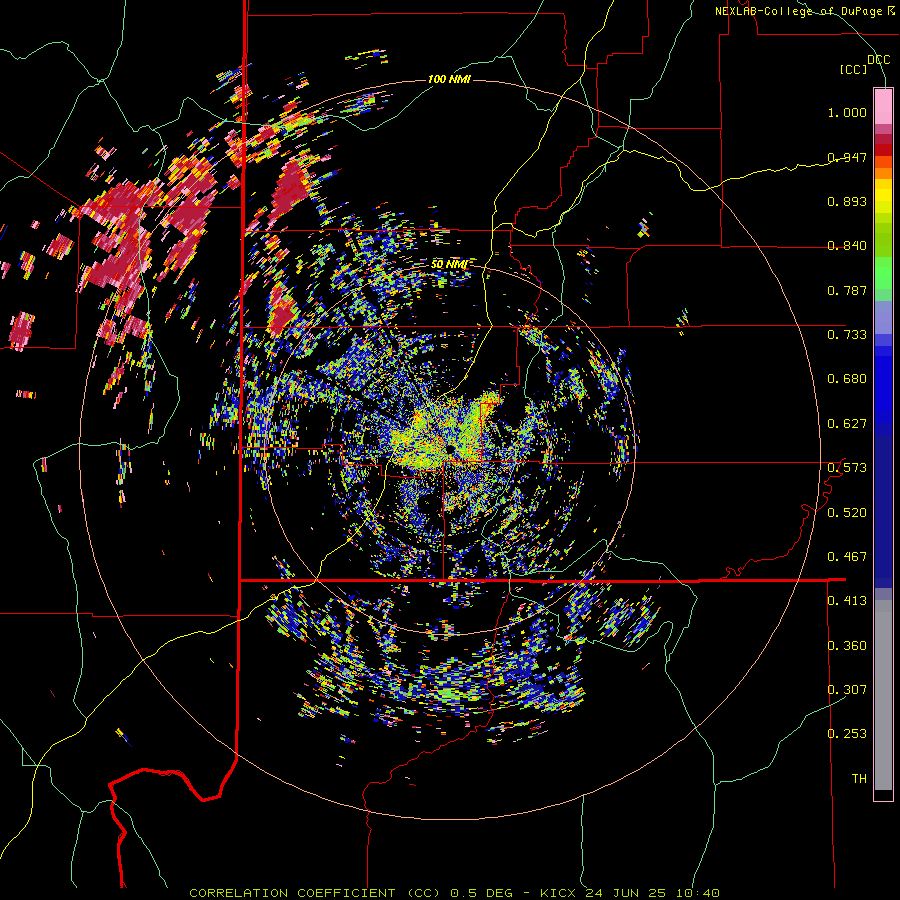This screenshot has height=900, width=900.
Task: Click the 0.573 scale value
Action: 847,467
